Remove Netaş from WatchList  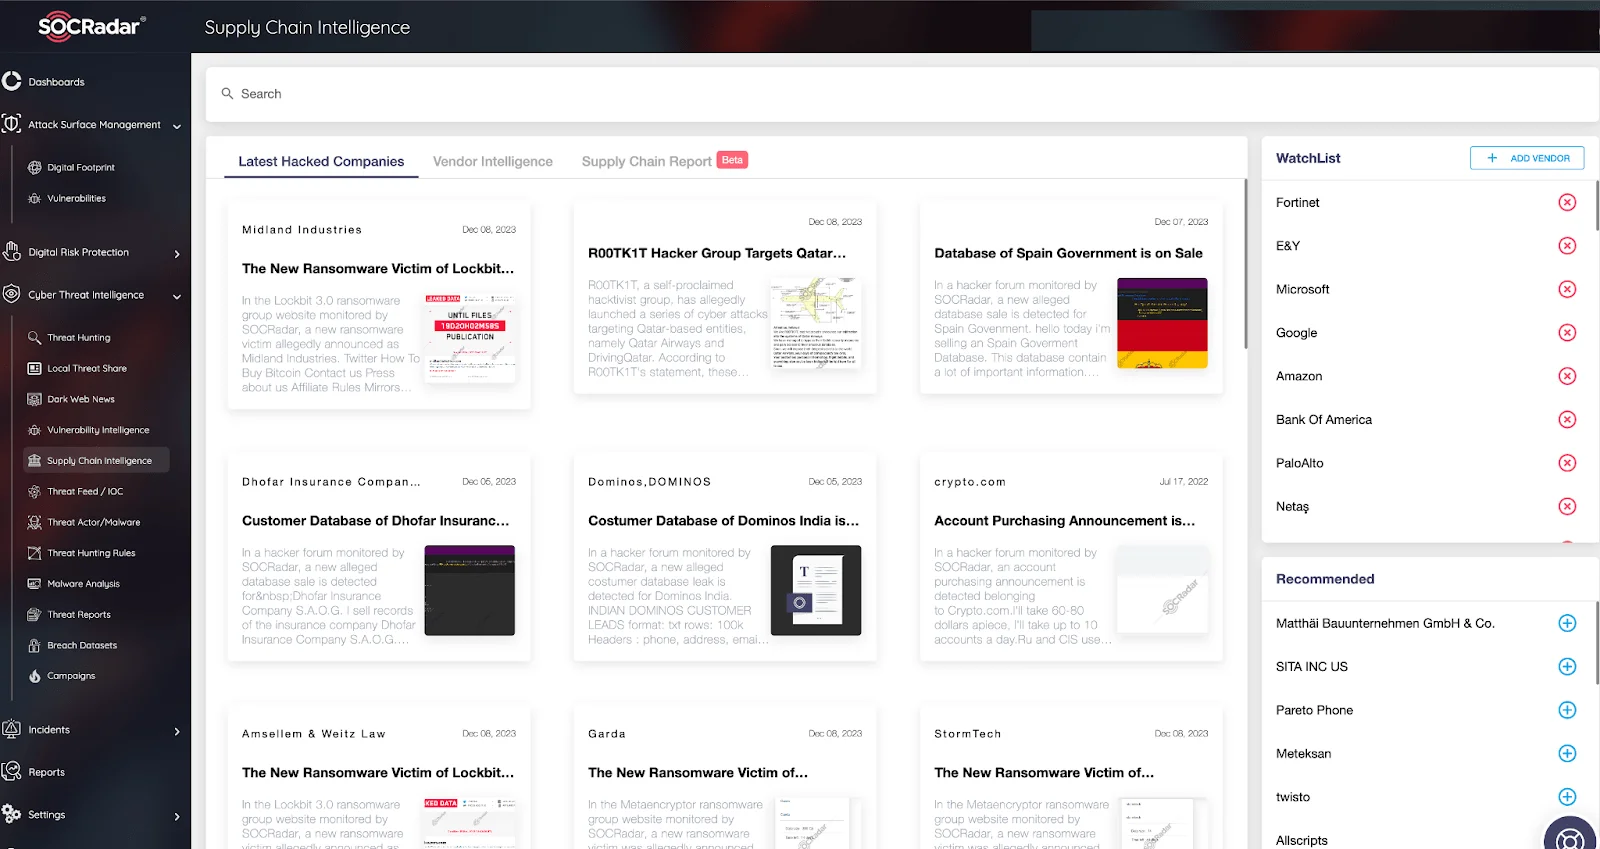click(1567, 506)
